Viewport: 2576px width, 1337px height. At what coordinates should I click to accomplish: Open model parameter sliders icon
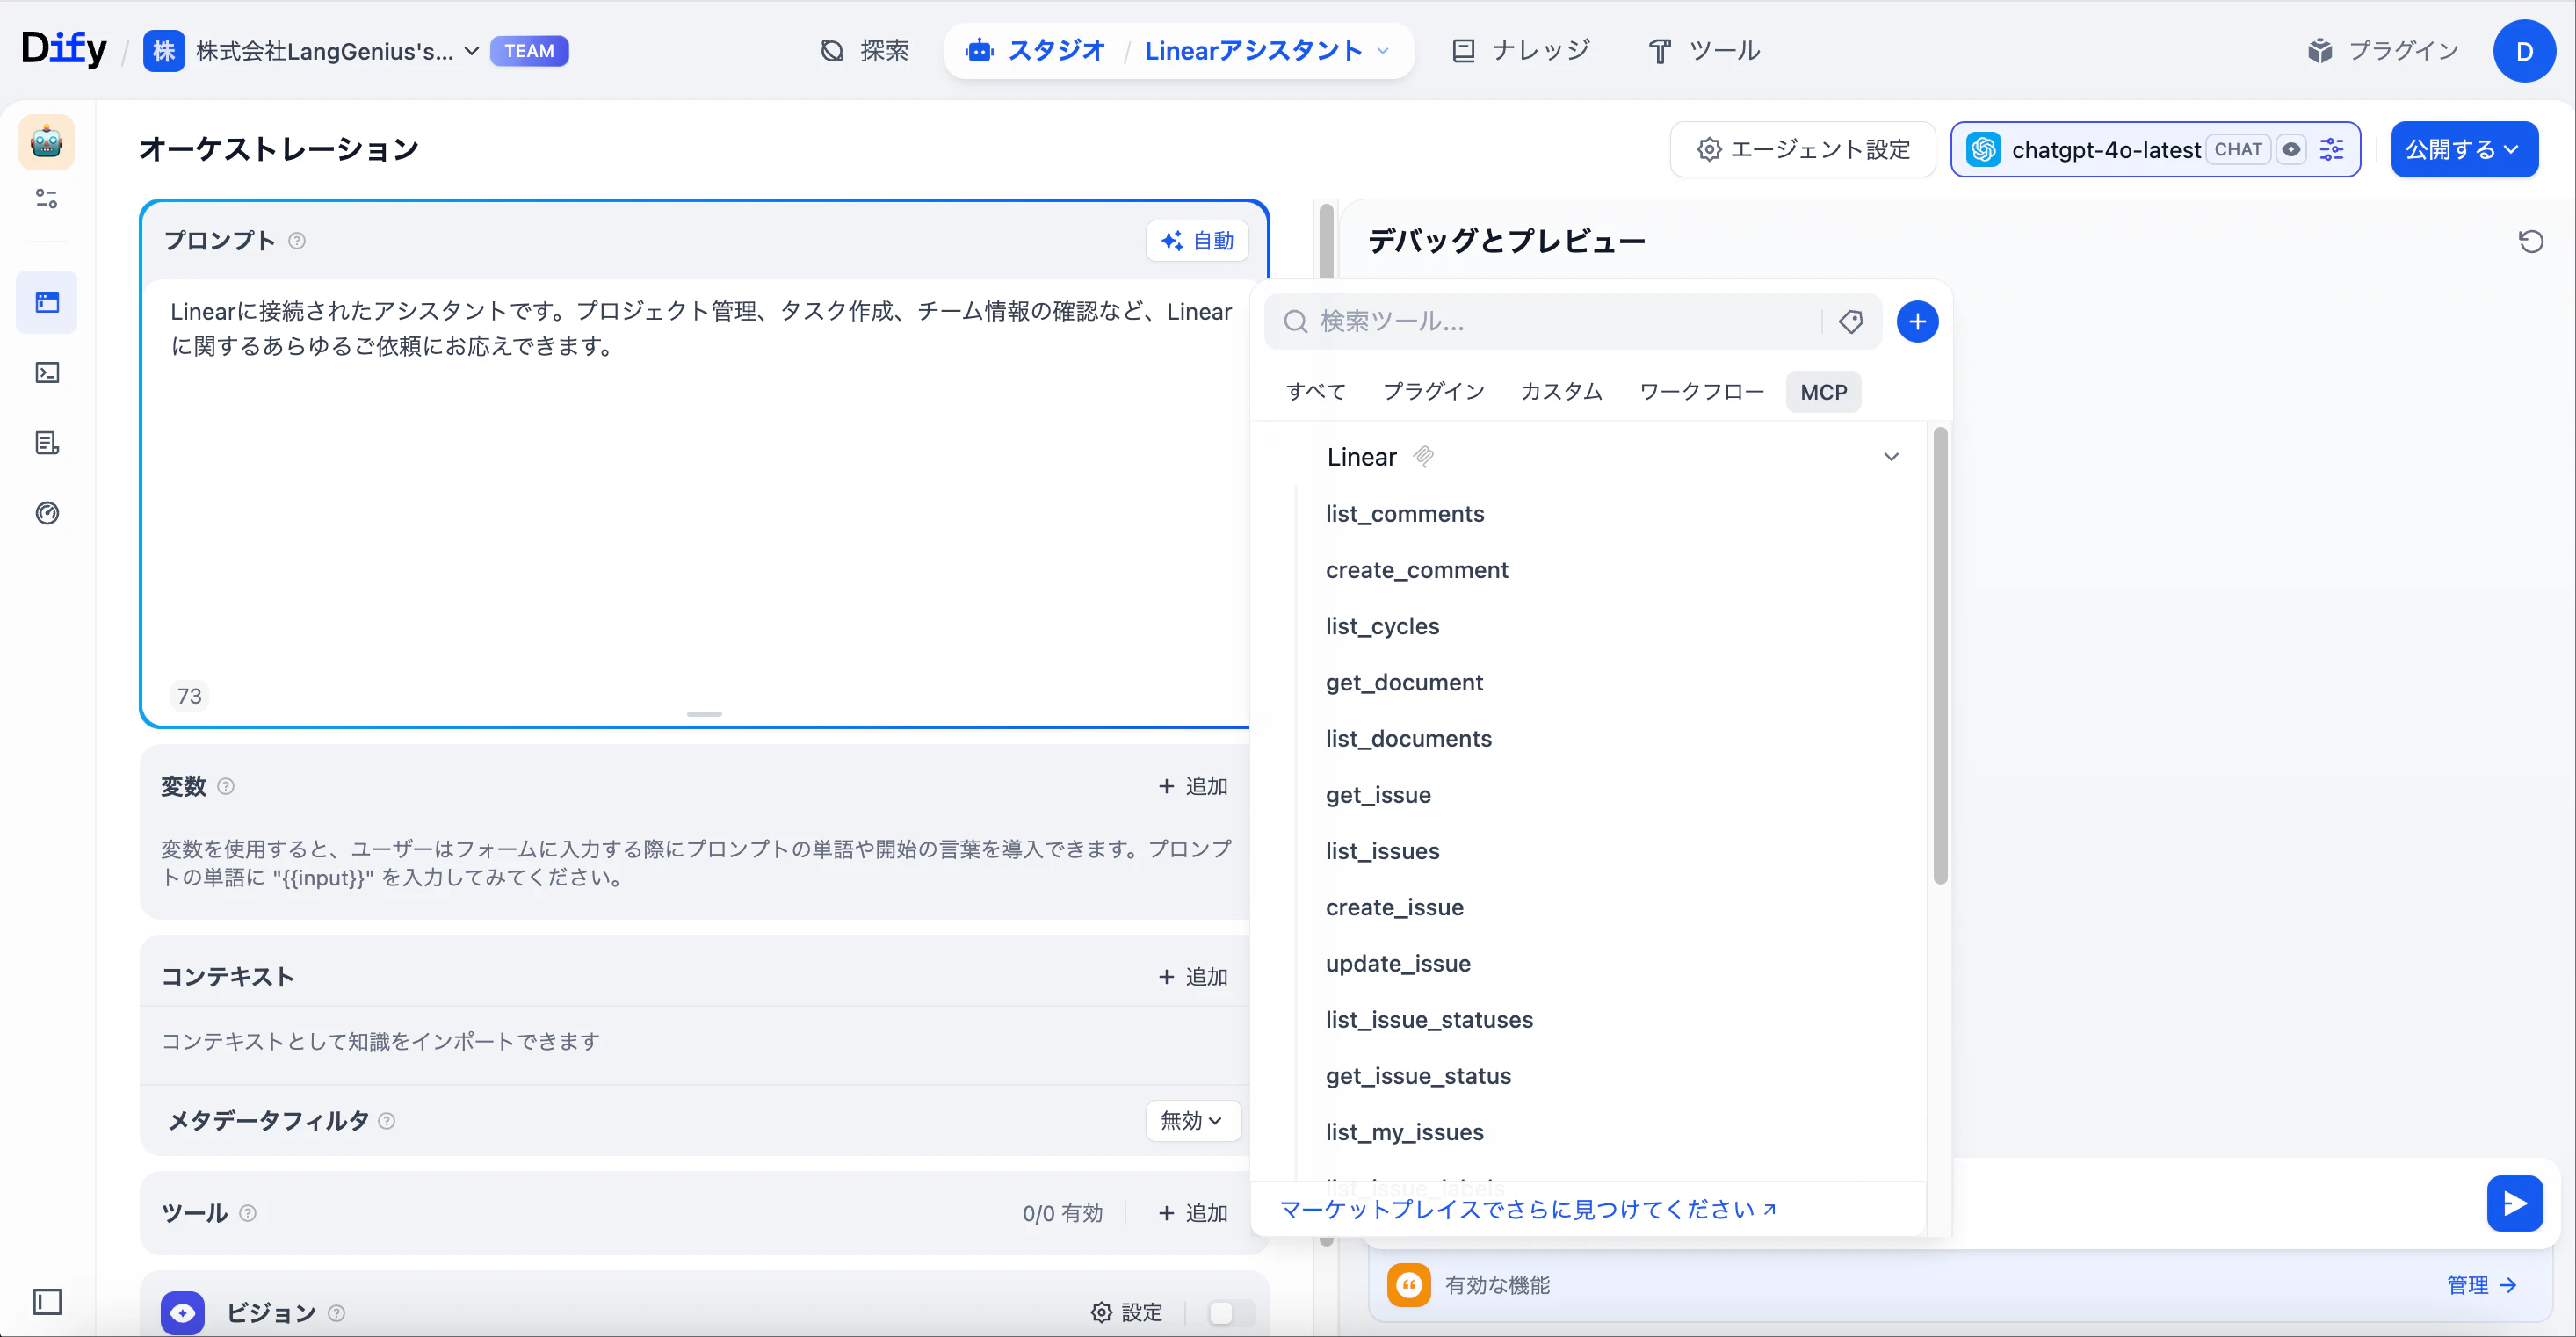(2332, 149)
